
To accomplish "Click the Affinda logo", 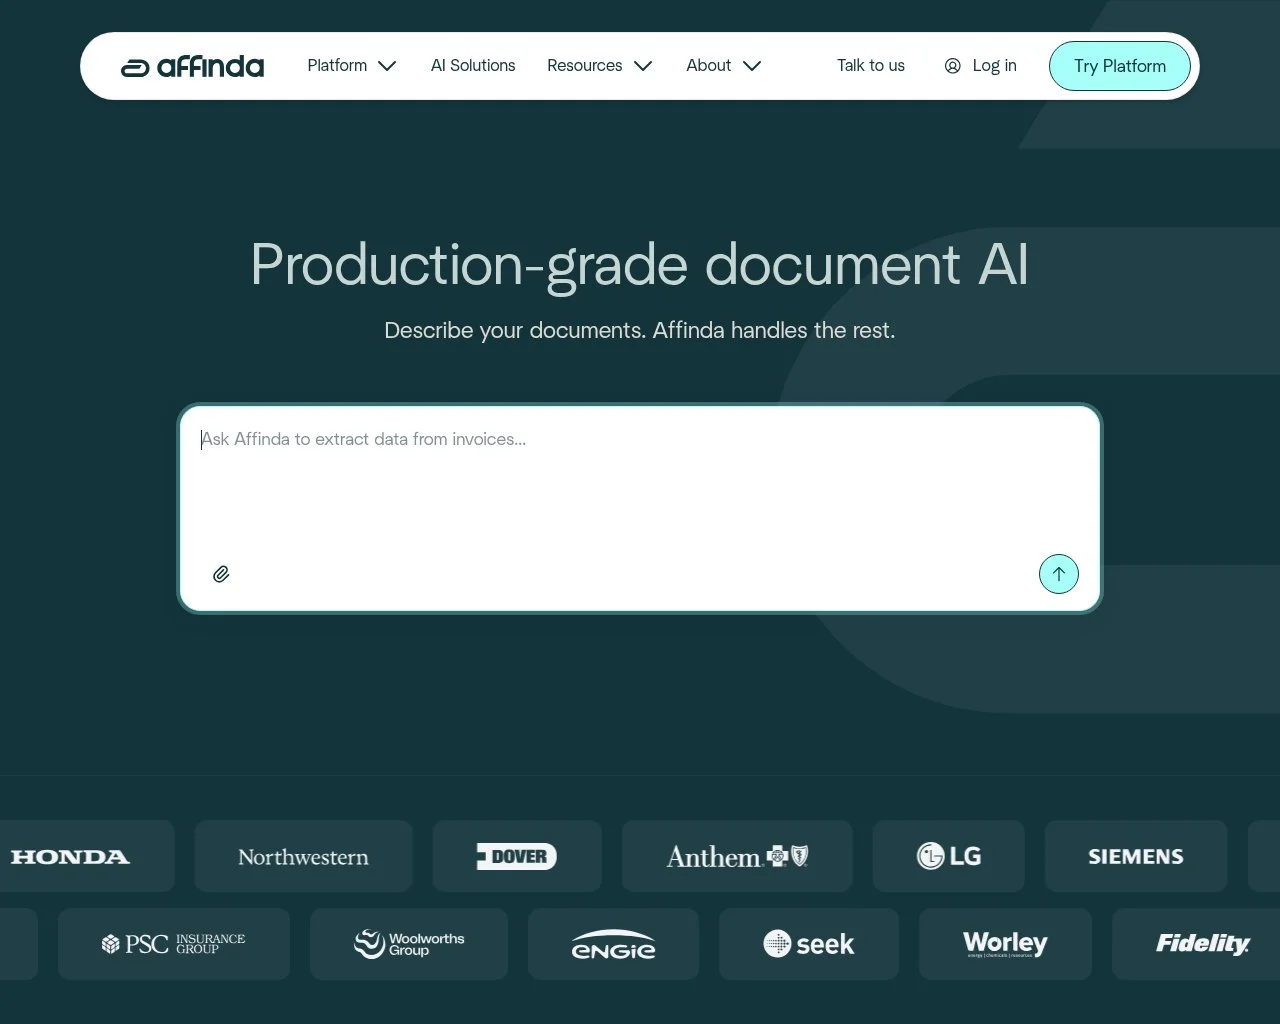I will [x=192, y=66].
